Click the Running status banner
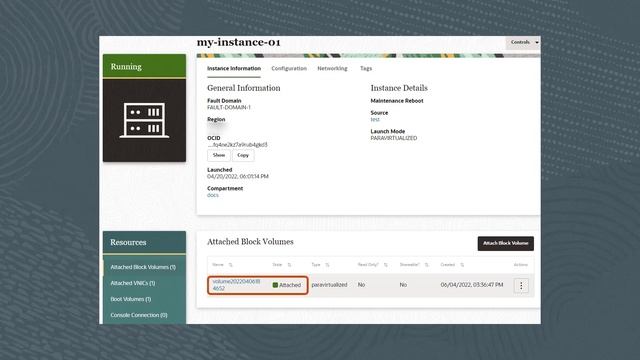This screenshot has height=360, width=640. coord(144,66)
